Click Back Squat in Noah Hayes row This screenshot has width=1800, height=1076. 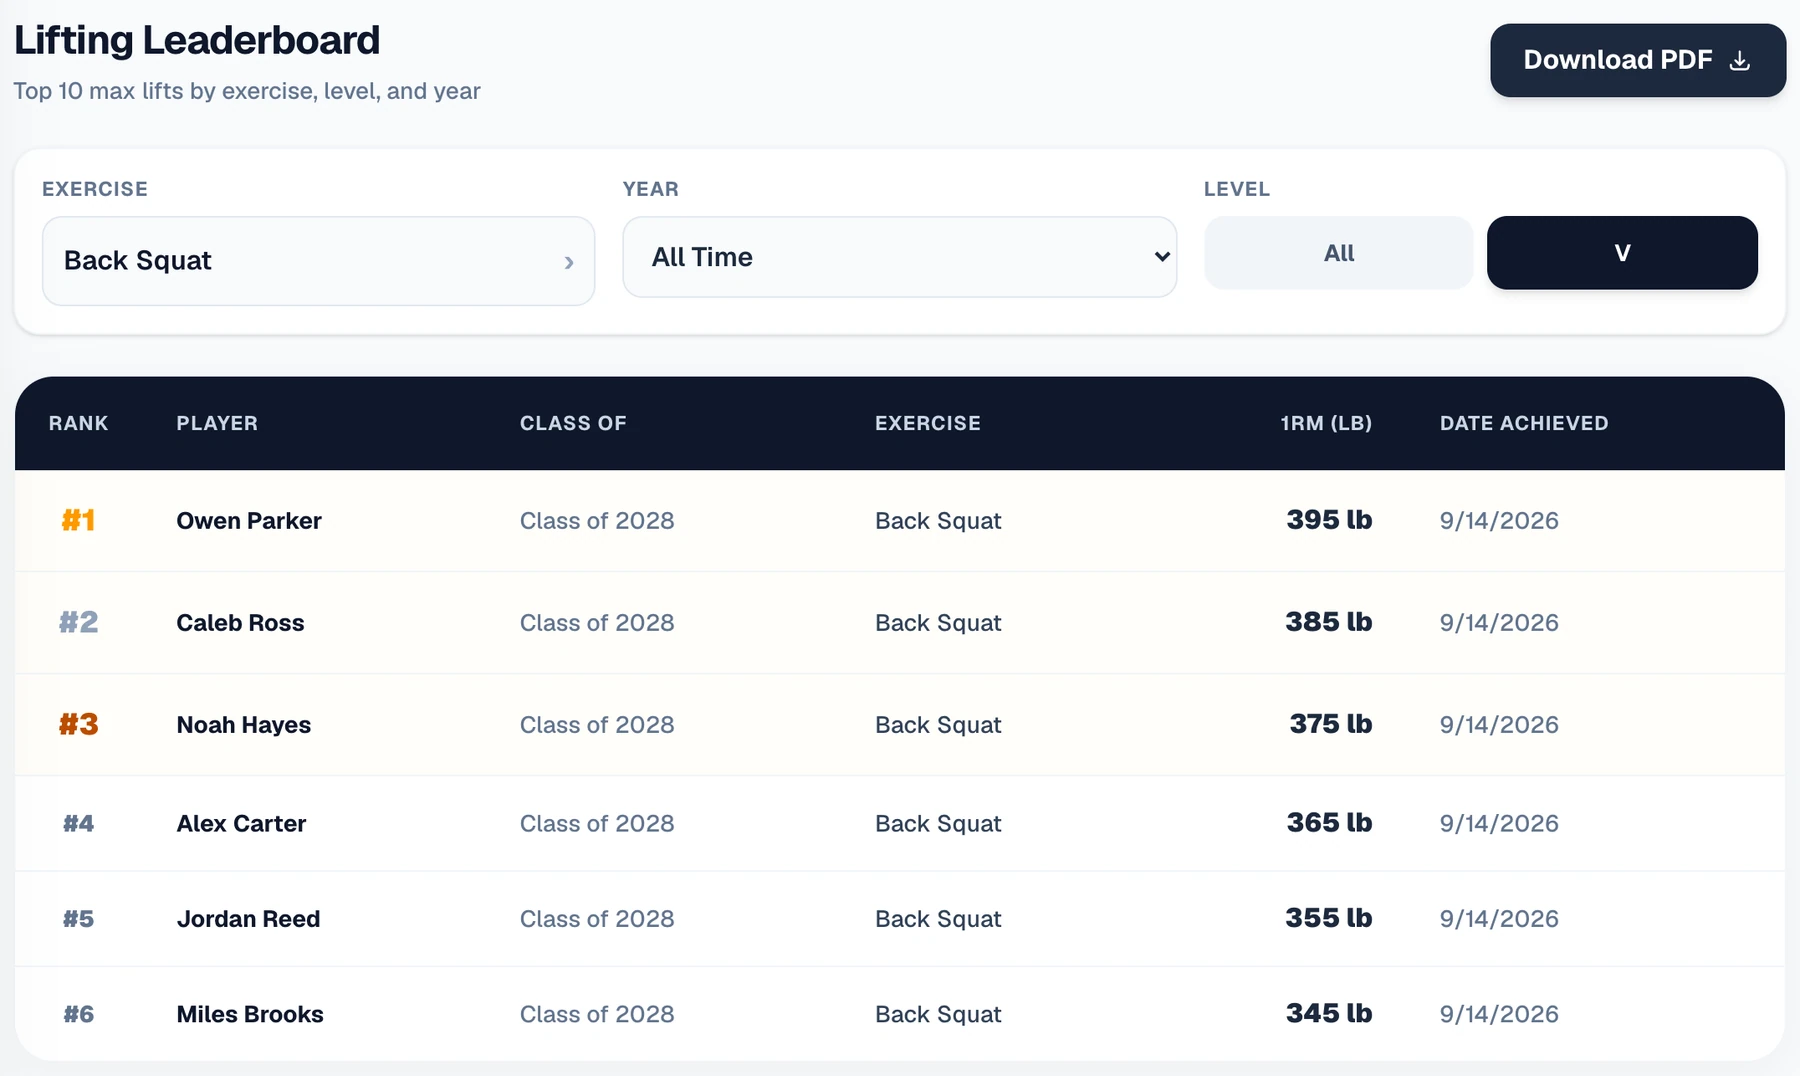pos(938,725)
